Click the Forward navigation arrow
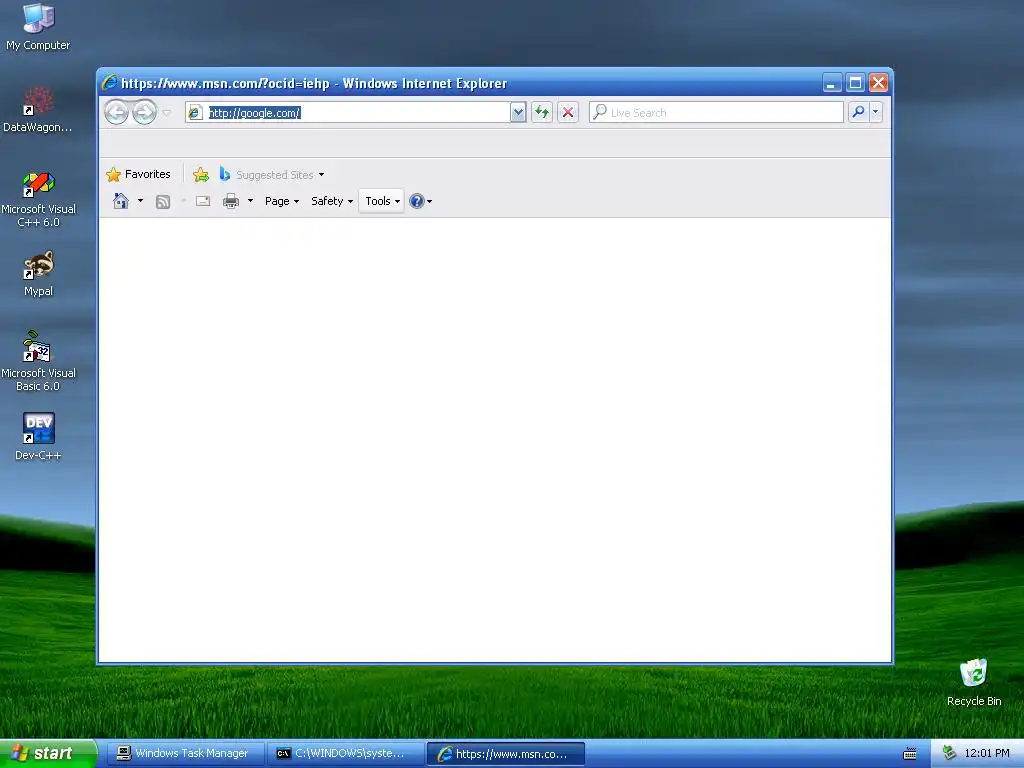 (144, 112)
